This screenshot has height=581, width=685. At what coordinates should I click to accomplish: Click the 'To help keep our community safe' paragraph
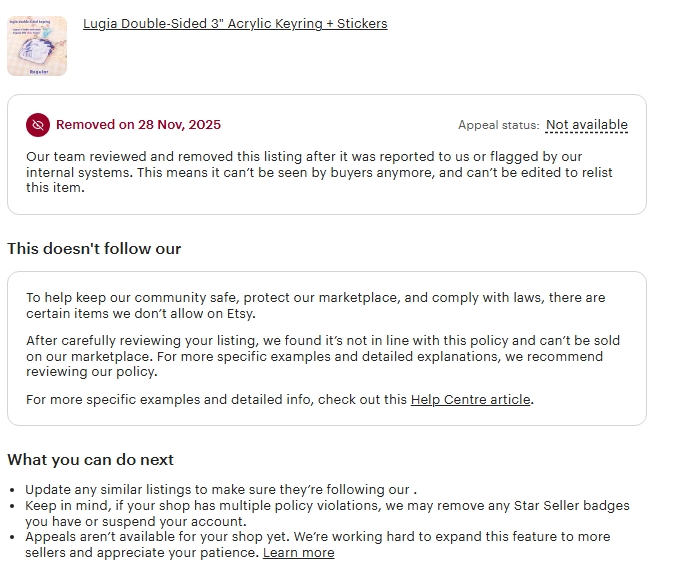[x=315, y=305]
